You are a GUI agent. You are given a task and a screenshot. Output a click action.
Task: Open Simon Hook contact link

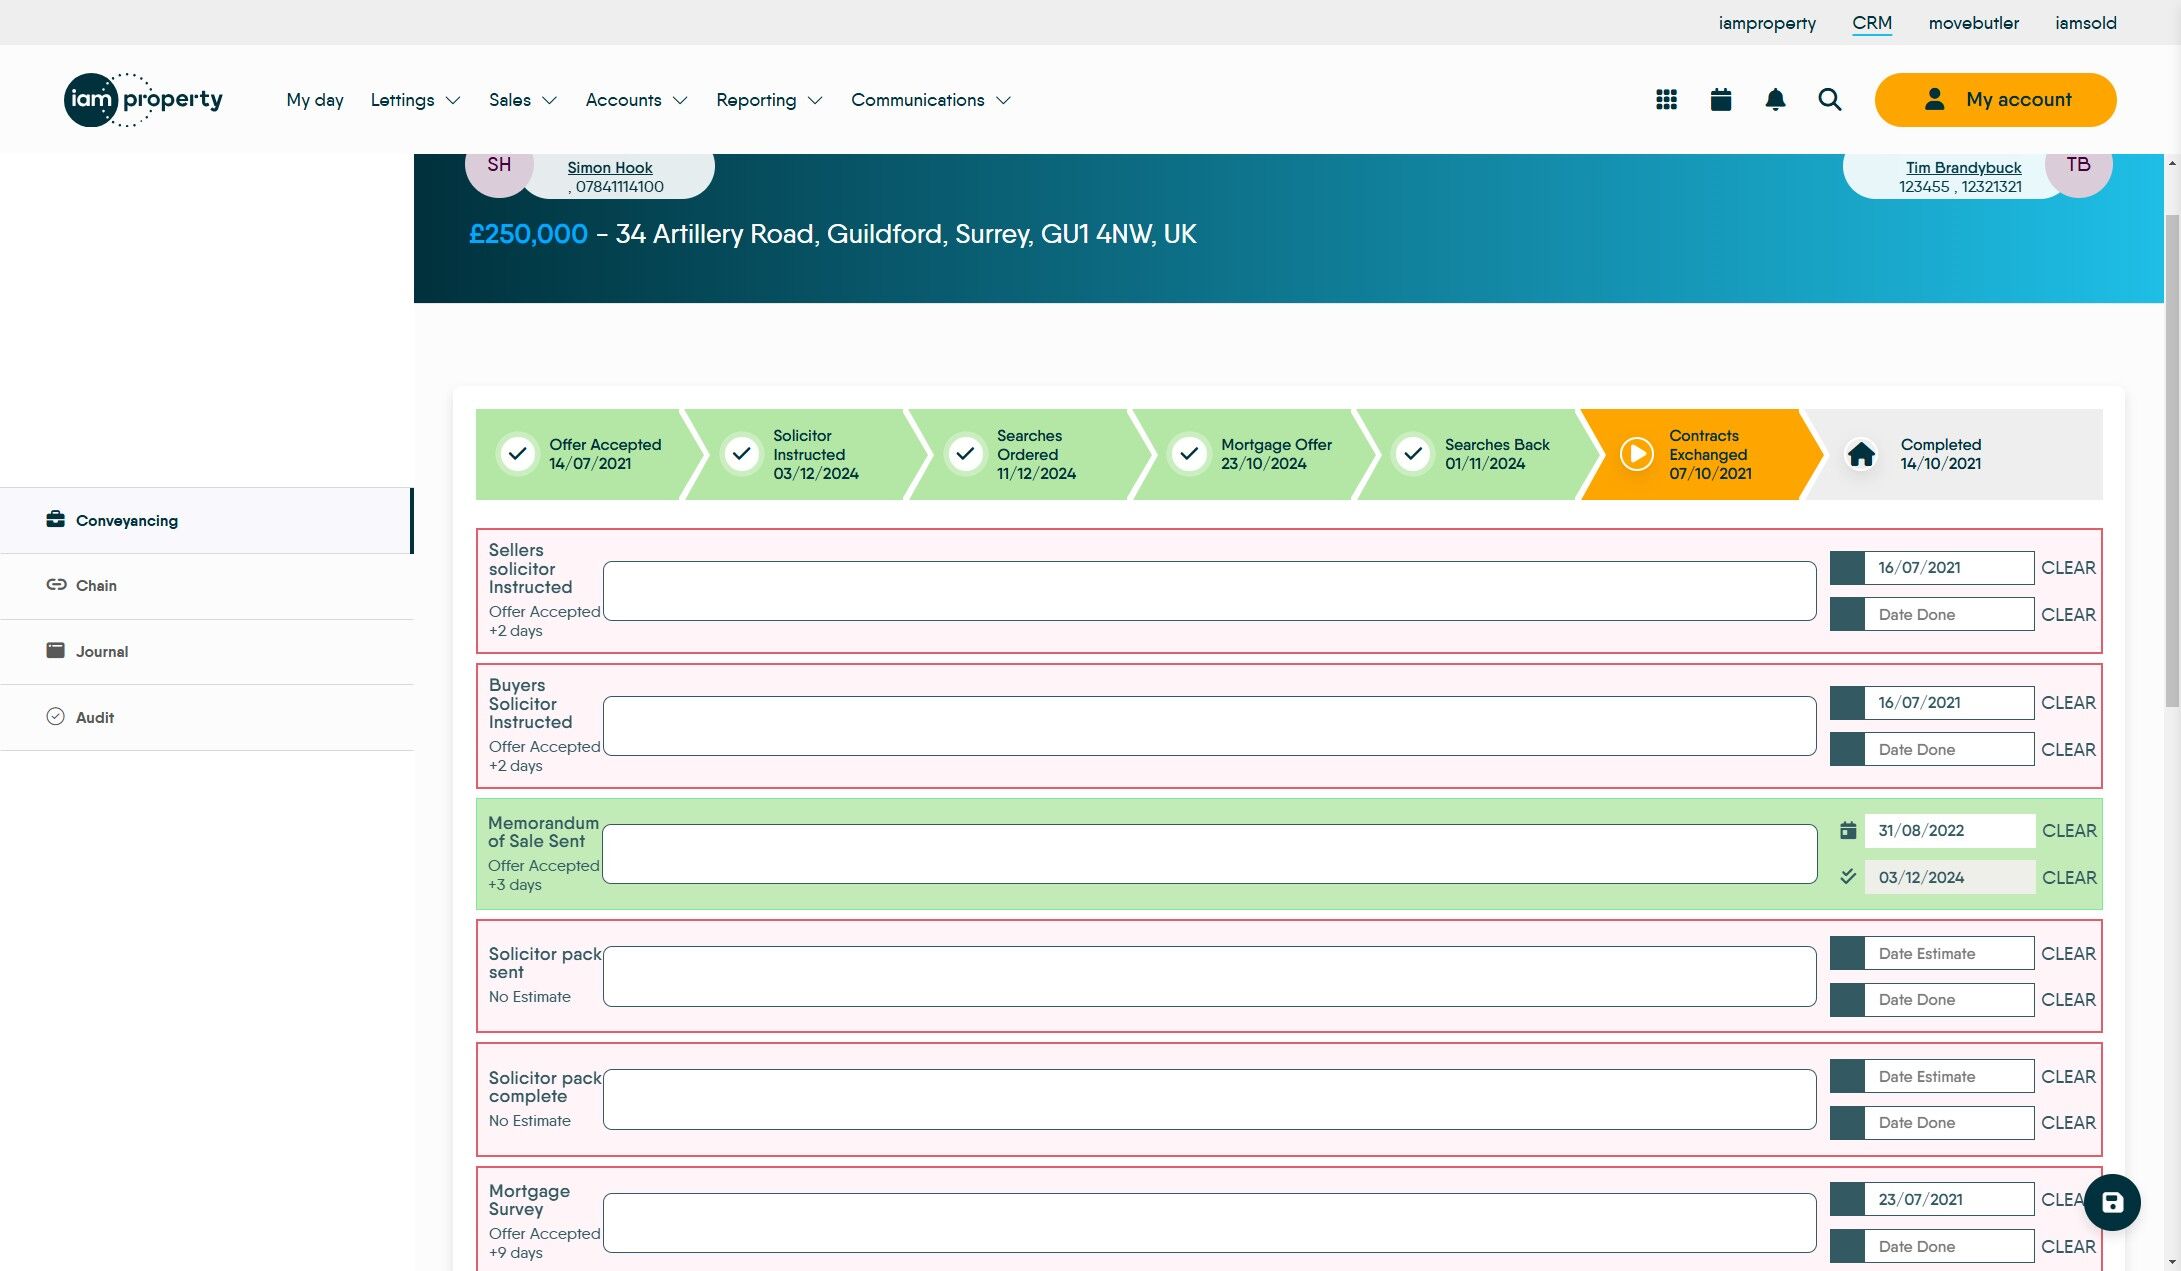(x=609, y=168)
